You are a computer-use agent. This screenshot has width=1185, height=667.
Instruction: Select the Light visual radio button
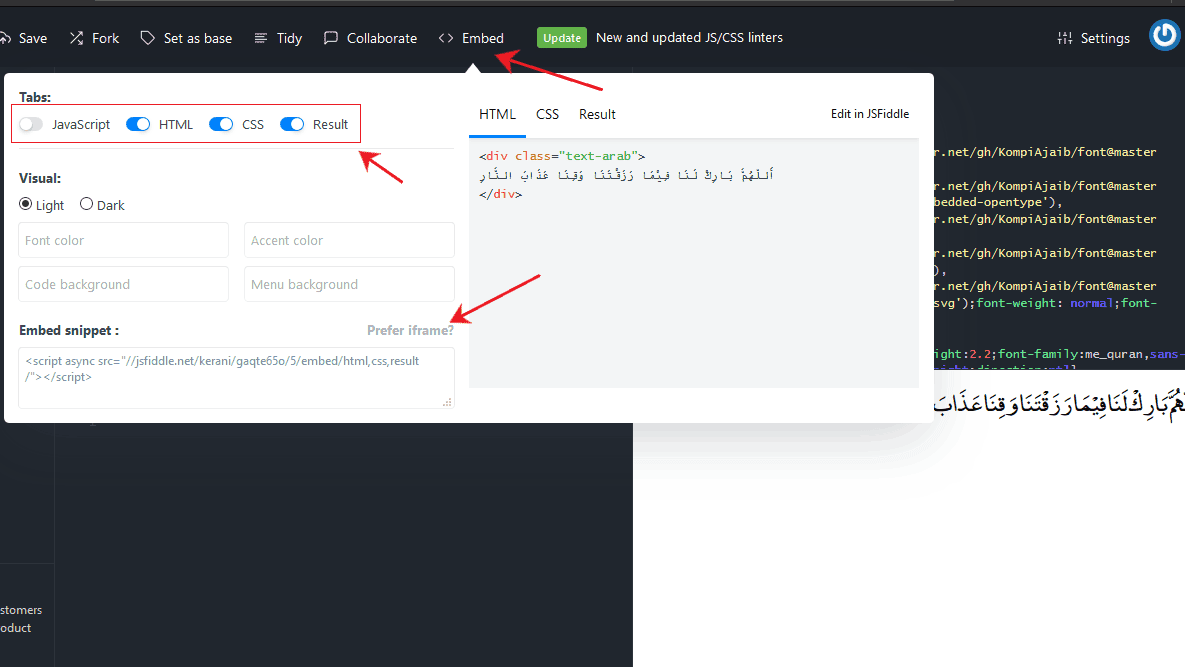26,204
